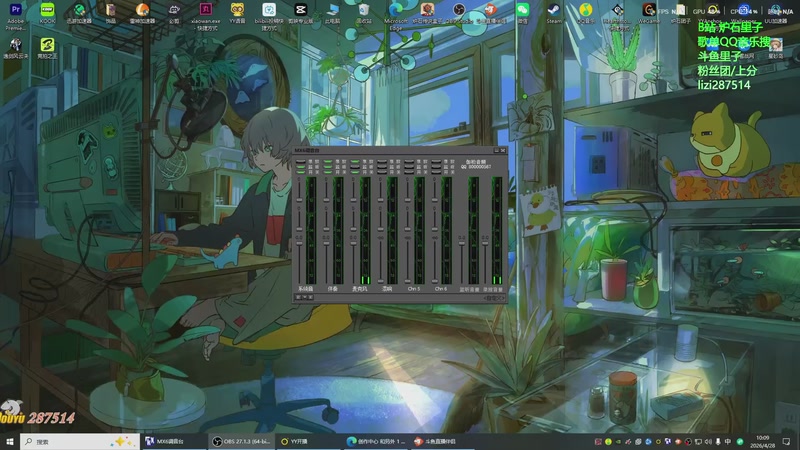Toggle top indicator switch on 麦克风 channel
800x450 pixels.
(x=355, y=162)
